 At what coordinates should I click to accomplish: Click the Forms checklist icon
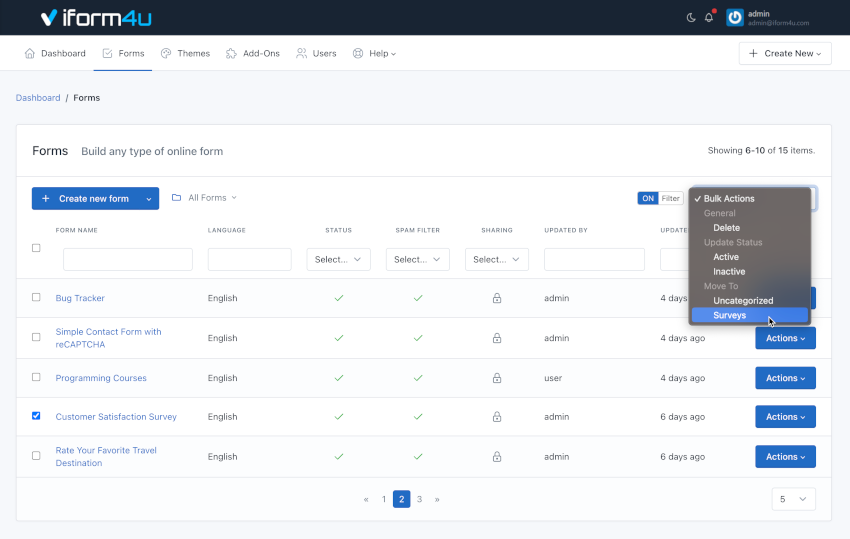pos(107,53)
